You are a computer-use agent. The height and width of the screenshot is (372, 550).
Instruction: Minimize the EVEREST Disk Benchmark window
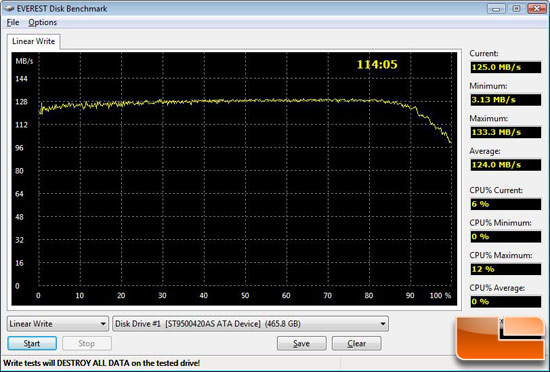pos(496,8)
